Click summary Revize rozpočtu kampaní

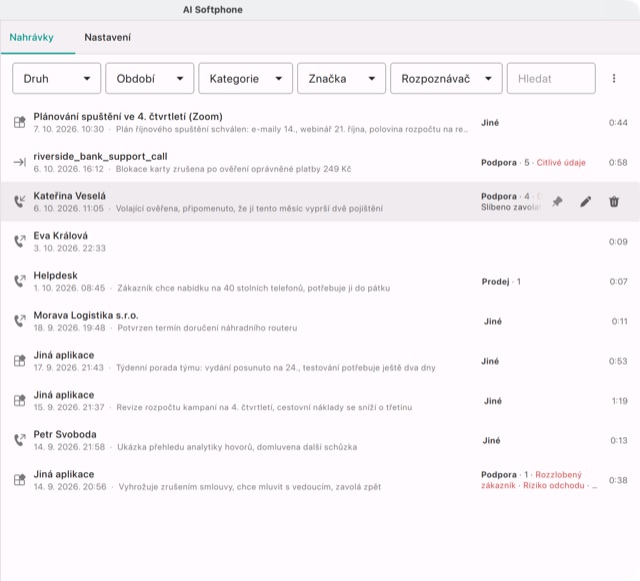point(264,407)
